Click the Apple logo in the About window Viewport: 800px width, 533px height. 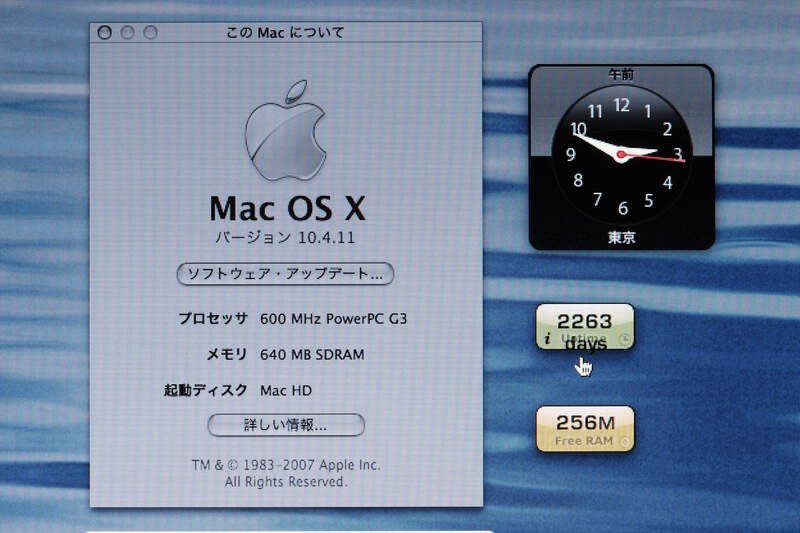coord(285,131)
